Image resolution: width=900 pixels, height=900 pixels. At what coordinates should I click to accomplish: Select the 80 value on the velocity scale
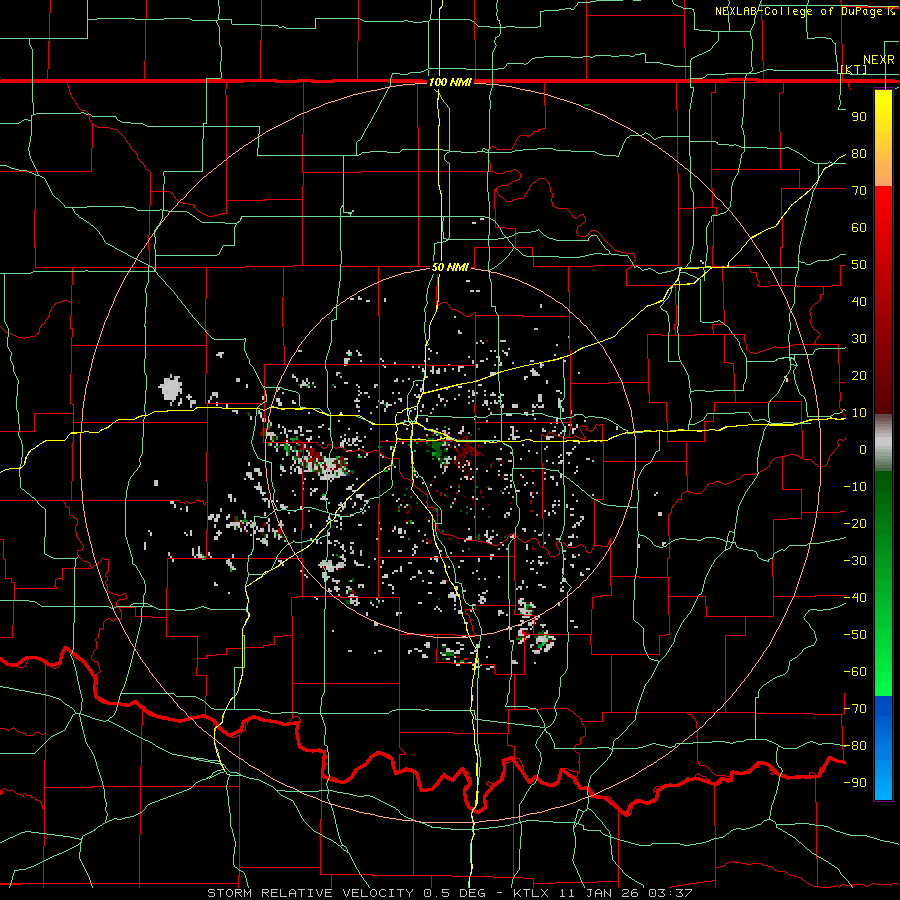(859, 153)
